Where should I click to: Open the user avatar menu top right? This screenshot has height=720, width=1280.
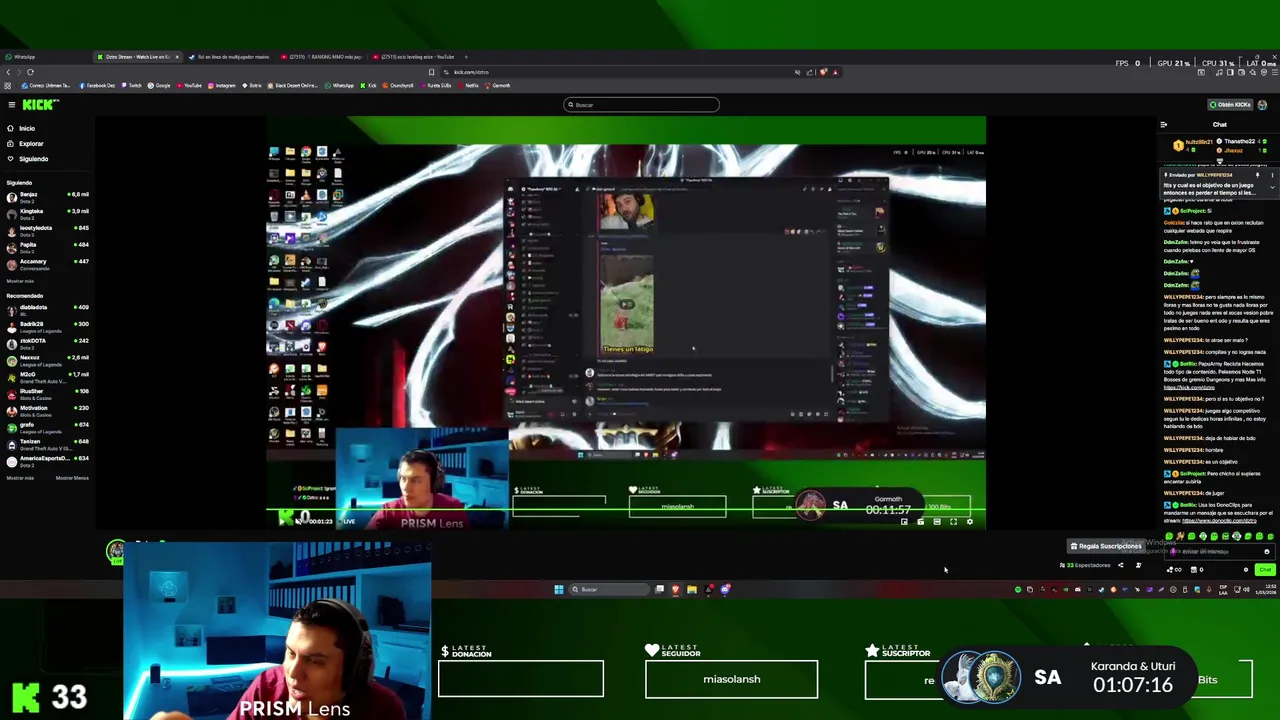click(x=1262, y=104)
